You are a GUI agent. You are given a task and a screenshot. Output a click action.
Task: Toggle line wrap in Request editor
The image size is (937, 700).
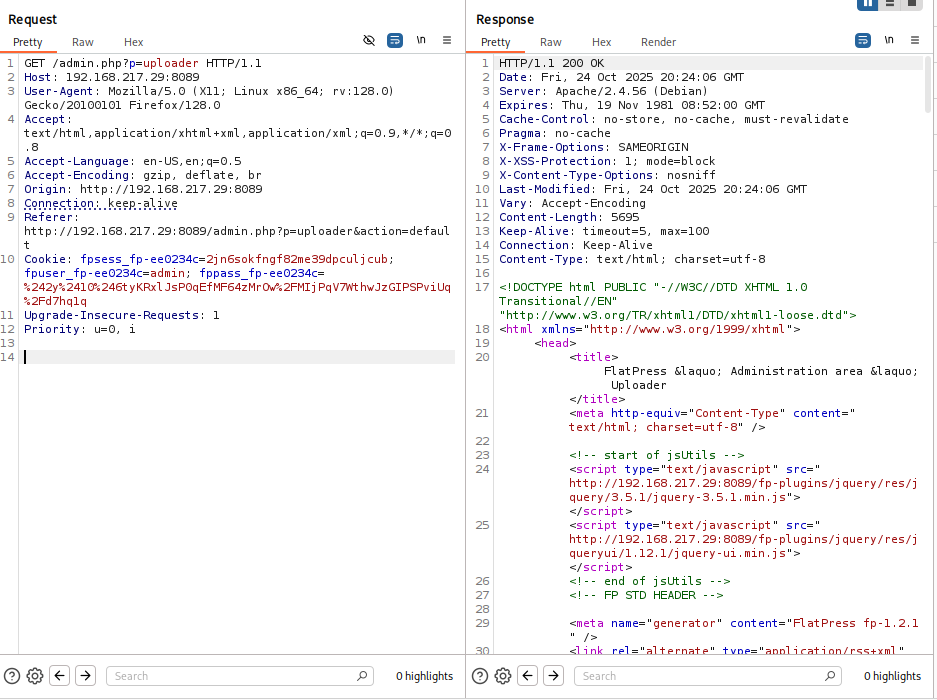coord(395,41)
